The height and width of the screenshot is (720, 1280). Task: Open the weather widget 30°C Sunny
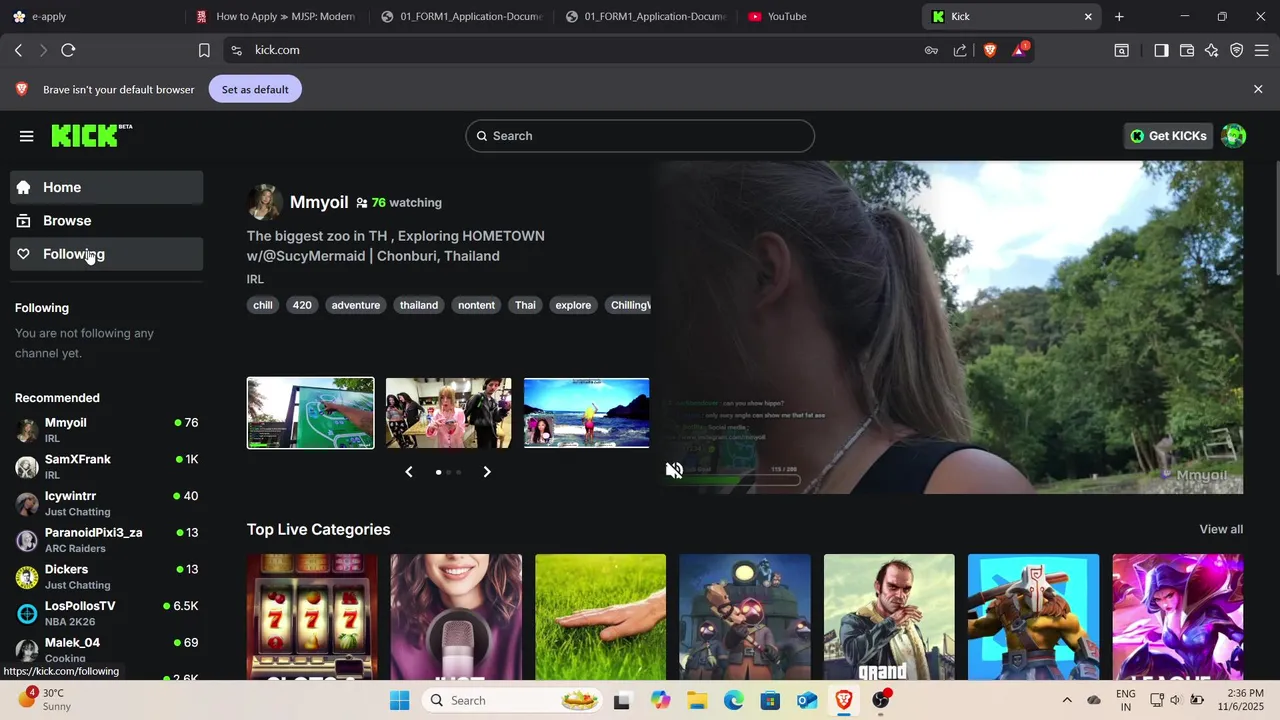coord(44,700)
